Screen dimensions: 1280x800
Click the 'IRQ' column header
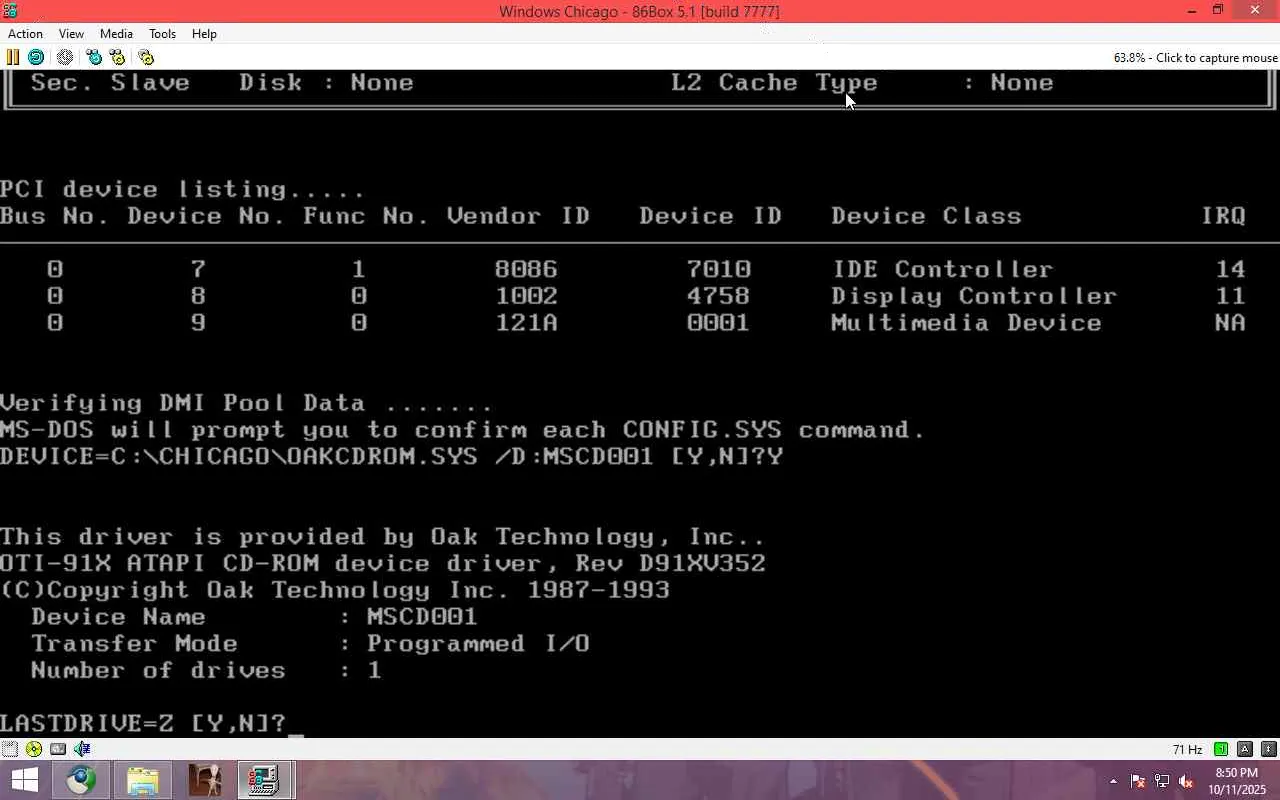1224,216
